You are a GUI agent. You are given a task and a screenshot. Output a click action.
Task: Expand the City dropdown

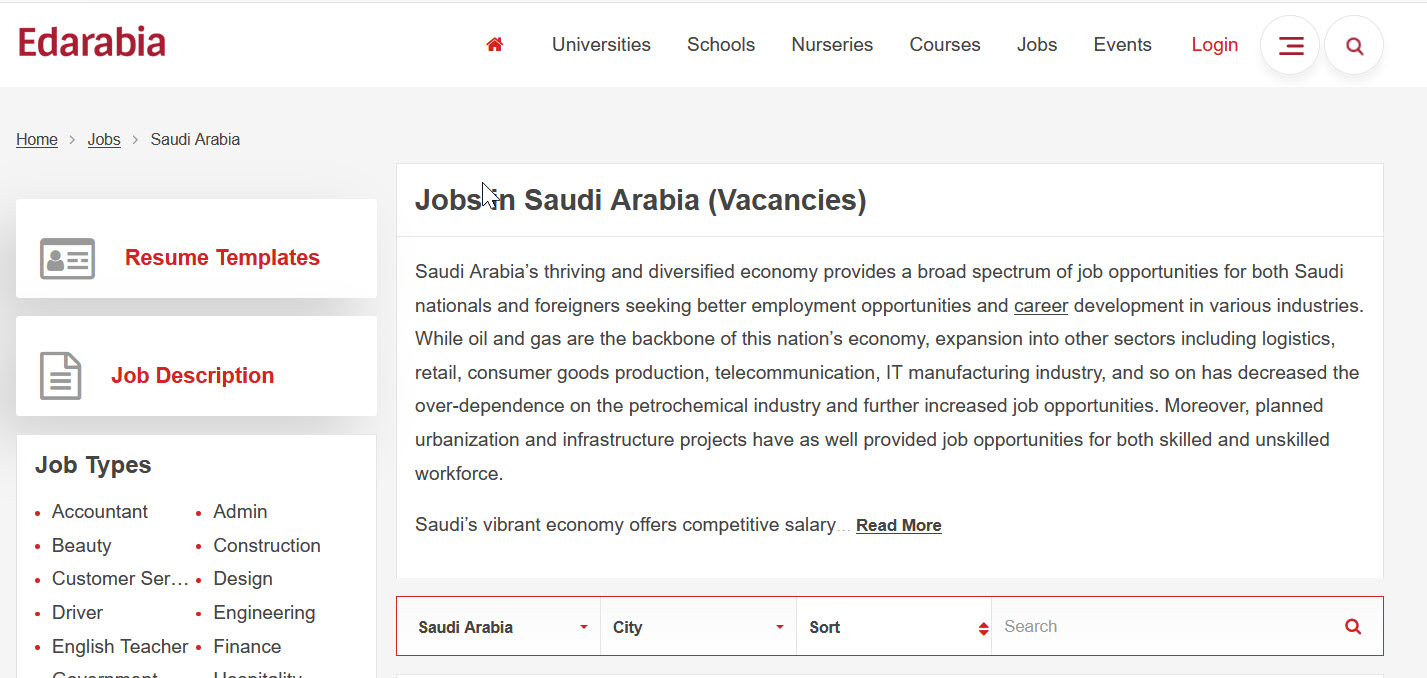point(698,627)
